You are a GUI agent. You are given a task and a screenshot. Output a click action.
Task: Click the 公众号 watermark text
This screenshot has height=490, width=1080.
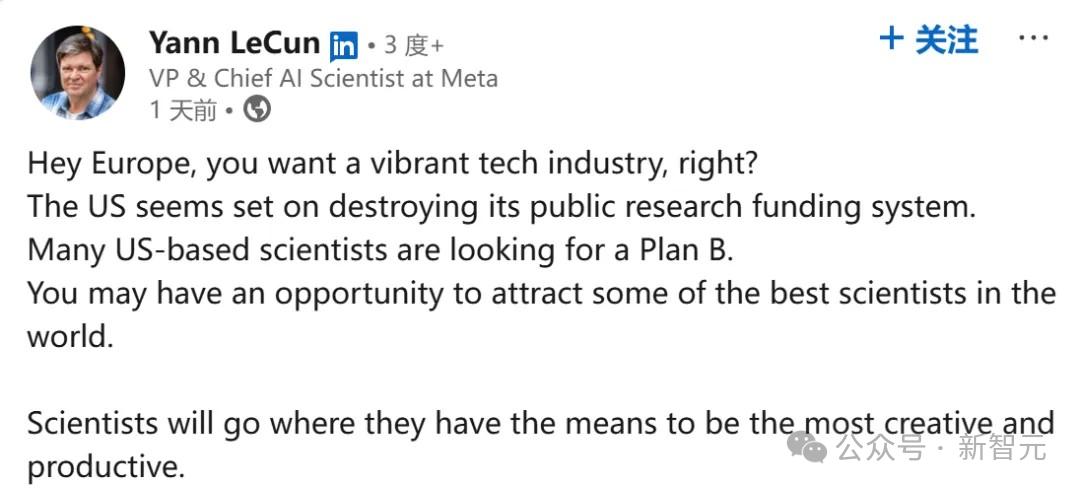click(881, 447)
